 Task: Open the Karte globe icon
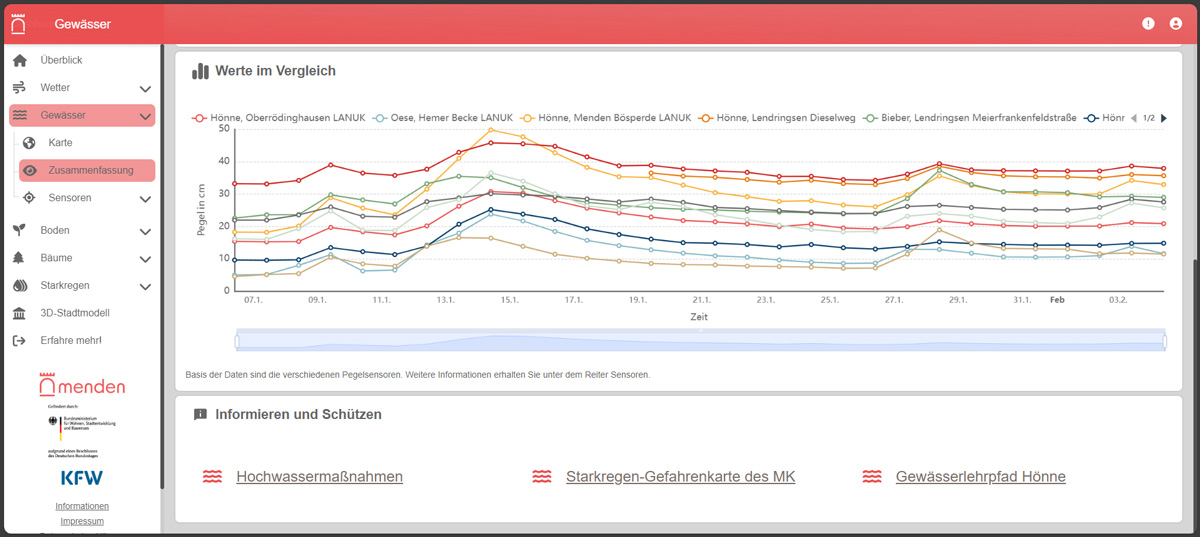[x=30, y=143]
